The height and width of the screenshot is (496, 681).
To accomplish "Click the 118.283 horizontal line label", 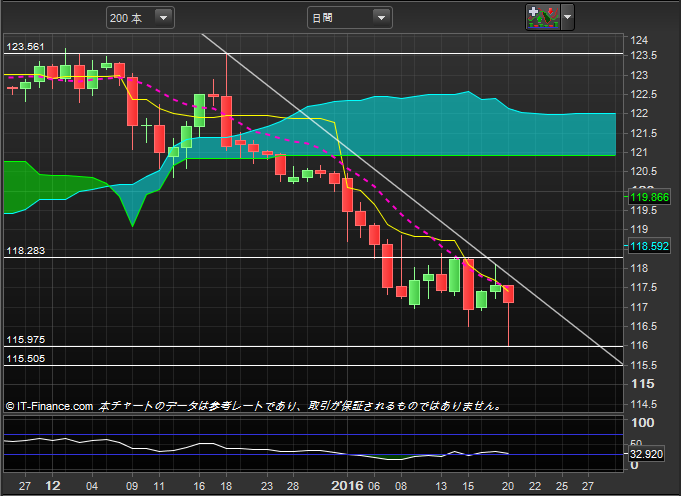I will (25, 251).
